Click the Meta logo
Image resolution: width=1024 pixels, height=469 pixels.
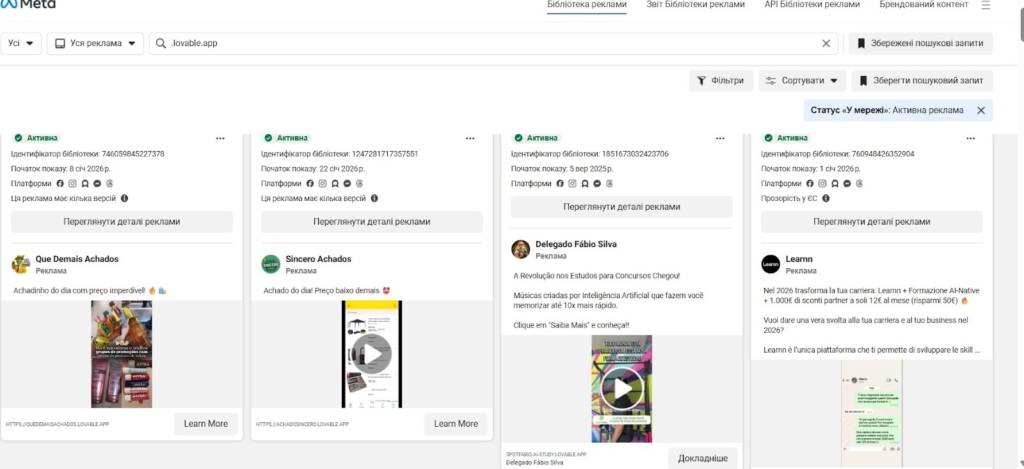coord(29,4)
